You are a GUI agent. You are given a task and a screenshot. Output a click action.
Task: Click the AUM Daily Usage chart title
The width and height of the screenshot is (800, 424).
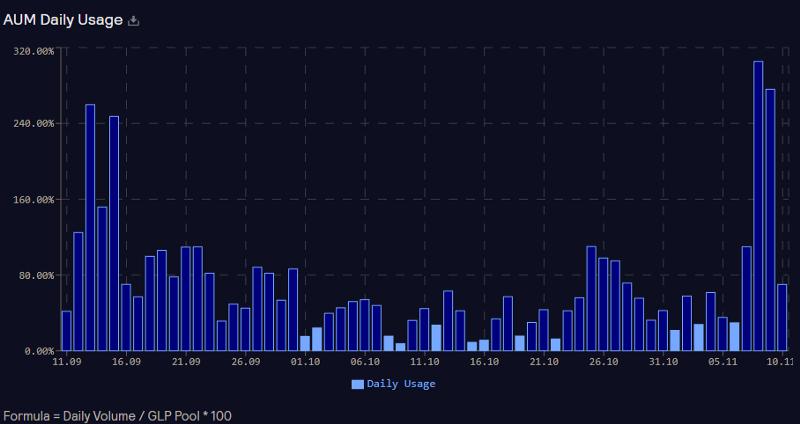[x=63, y=20]
